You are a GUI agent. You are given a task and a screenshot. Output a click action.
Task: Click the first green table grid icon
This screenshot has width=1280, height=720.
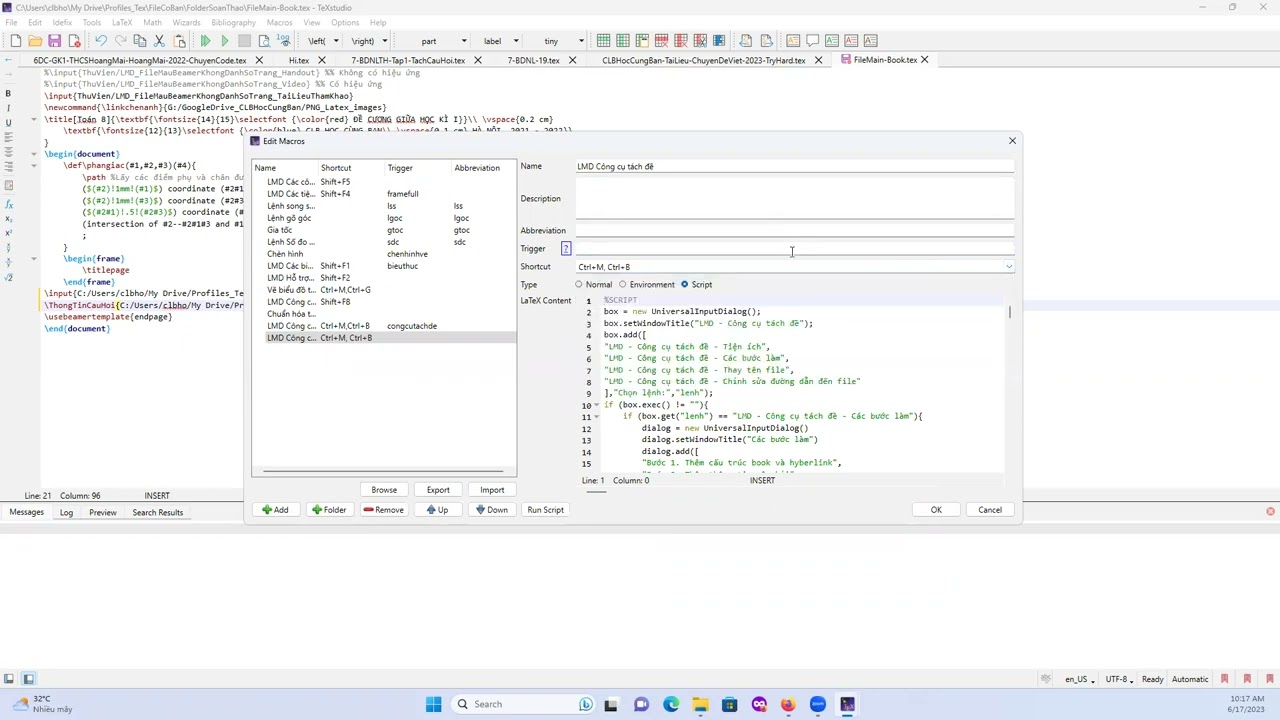603,41
